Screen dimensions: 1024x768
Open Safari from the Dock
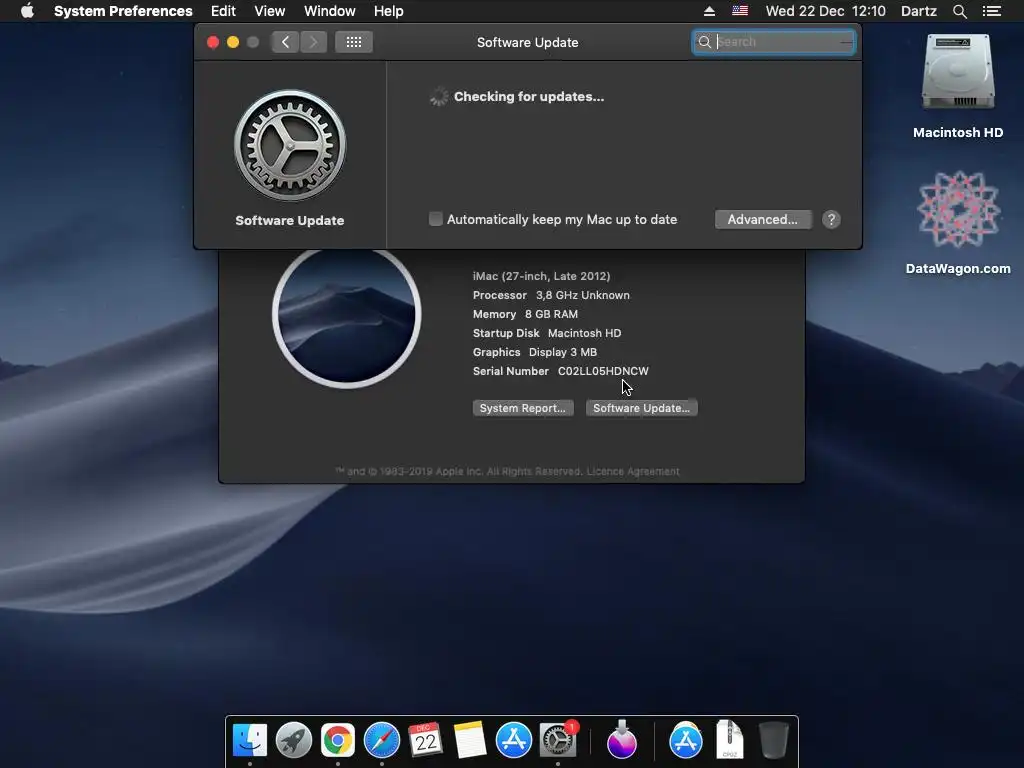click(x=382, y=741)
